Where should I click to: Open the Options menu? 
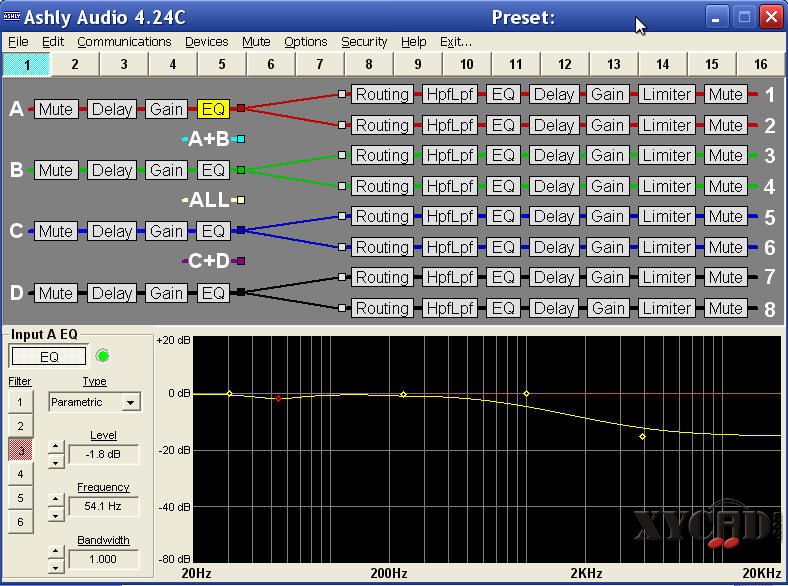306,42
